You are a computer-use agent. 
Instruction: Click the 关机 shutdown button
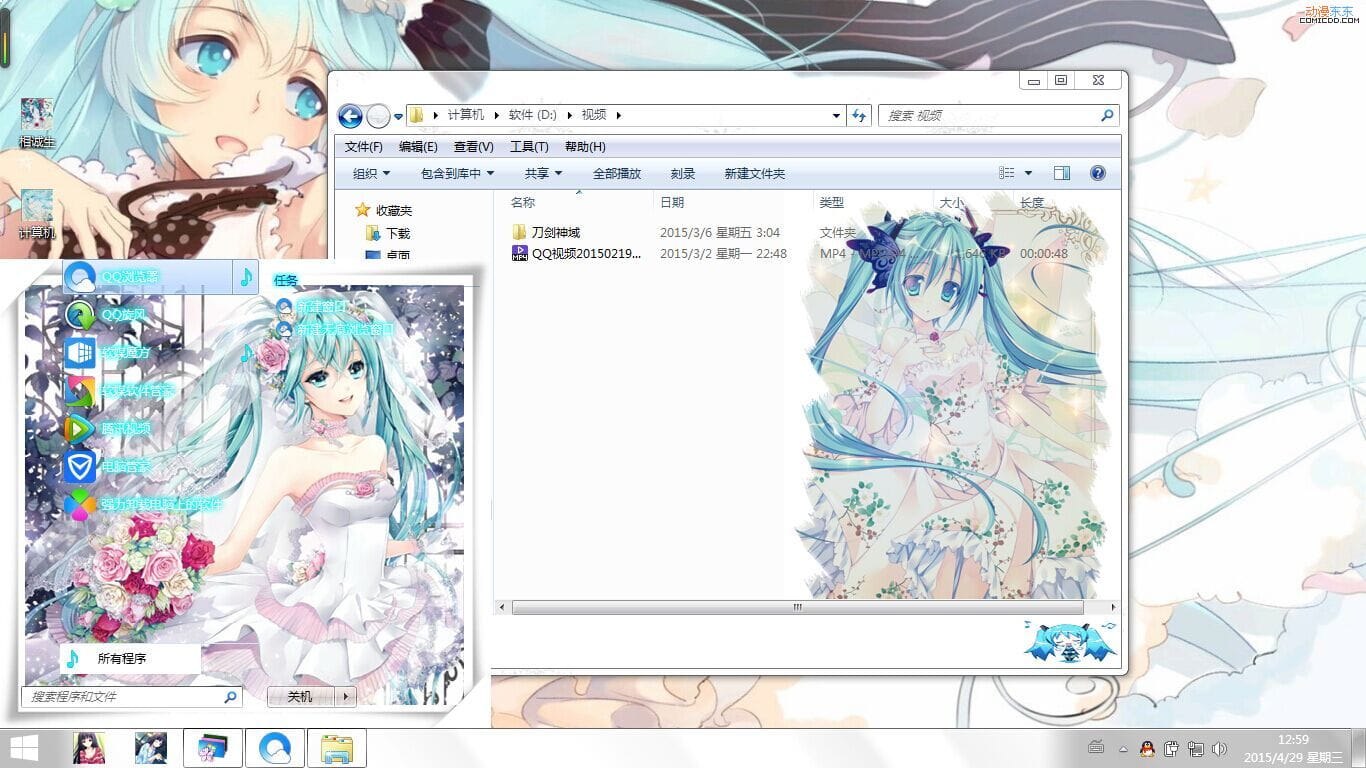click(300, 697)
